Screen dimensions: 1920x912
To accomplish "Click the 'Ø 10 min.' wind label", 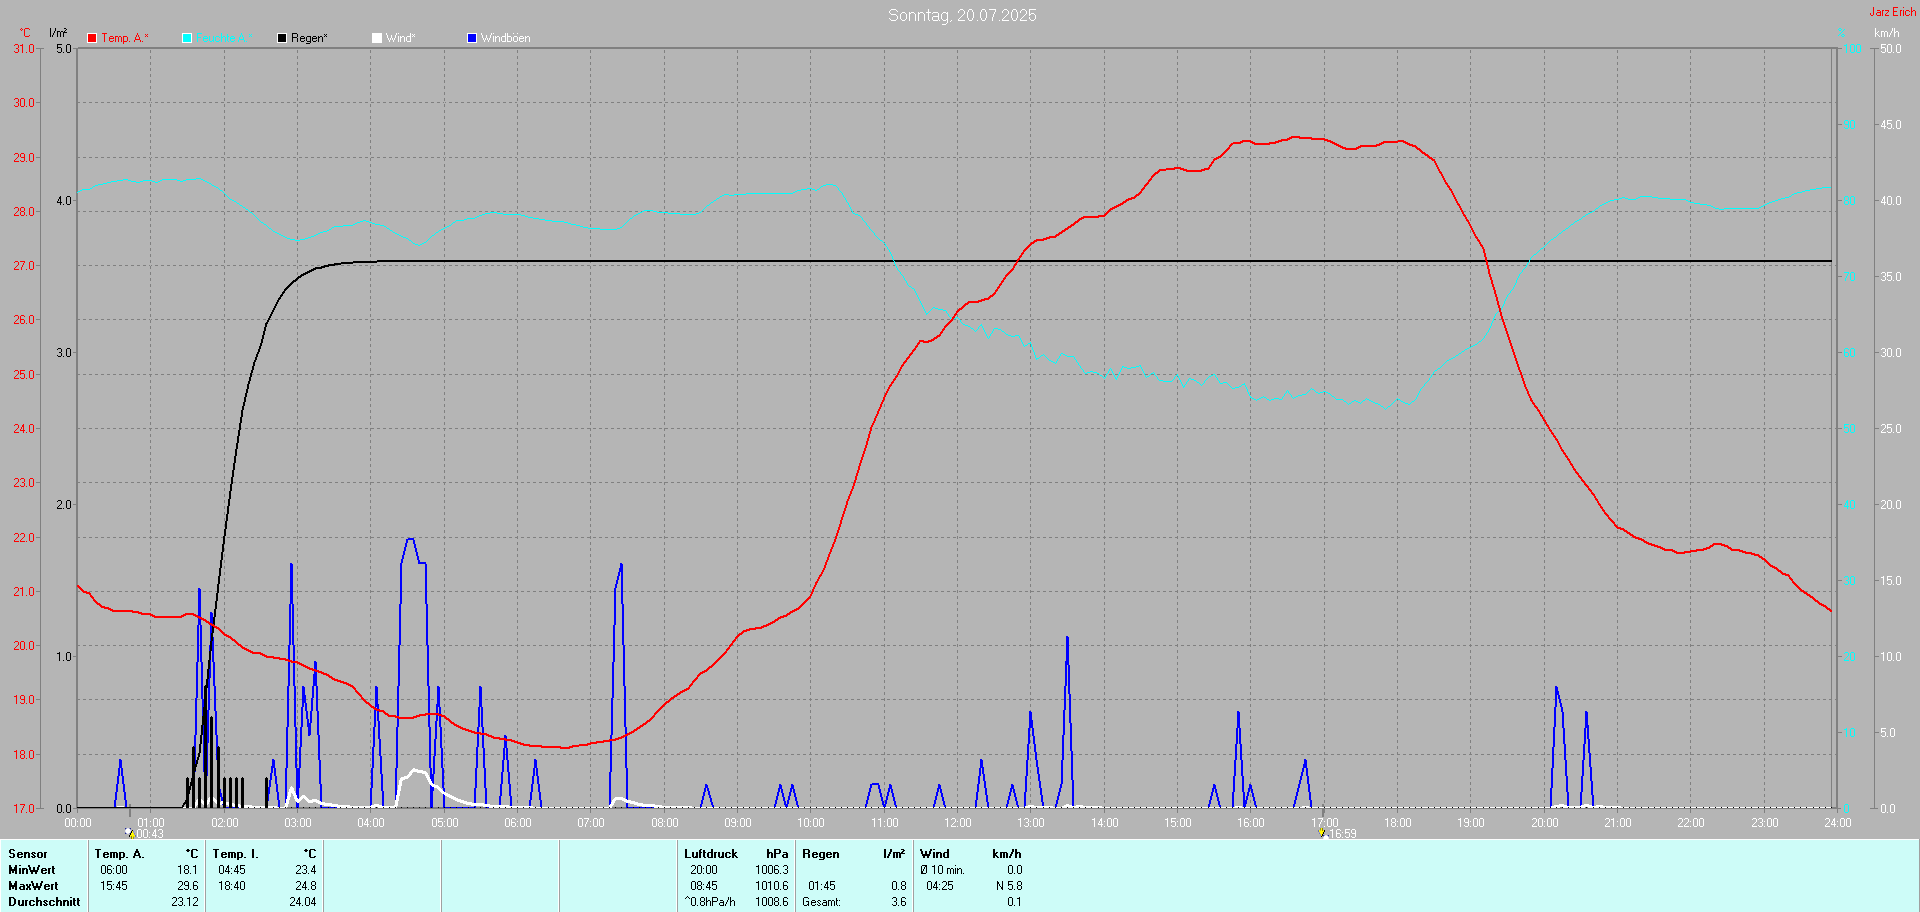I will [943, 870].
